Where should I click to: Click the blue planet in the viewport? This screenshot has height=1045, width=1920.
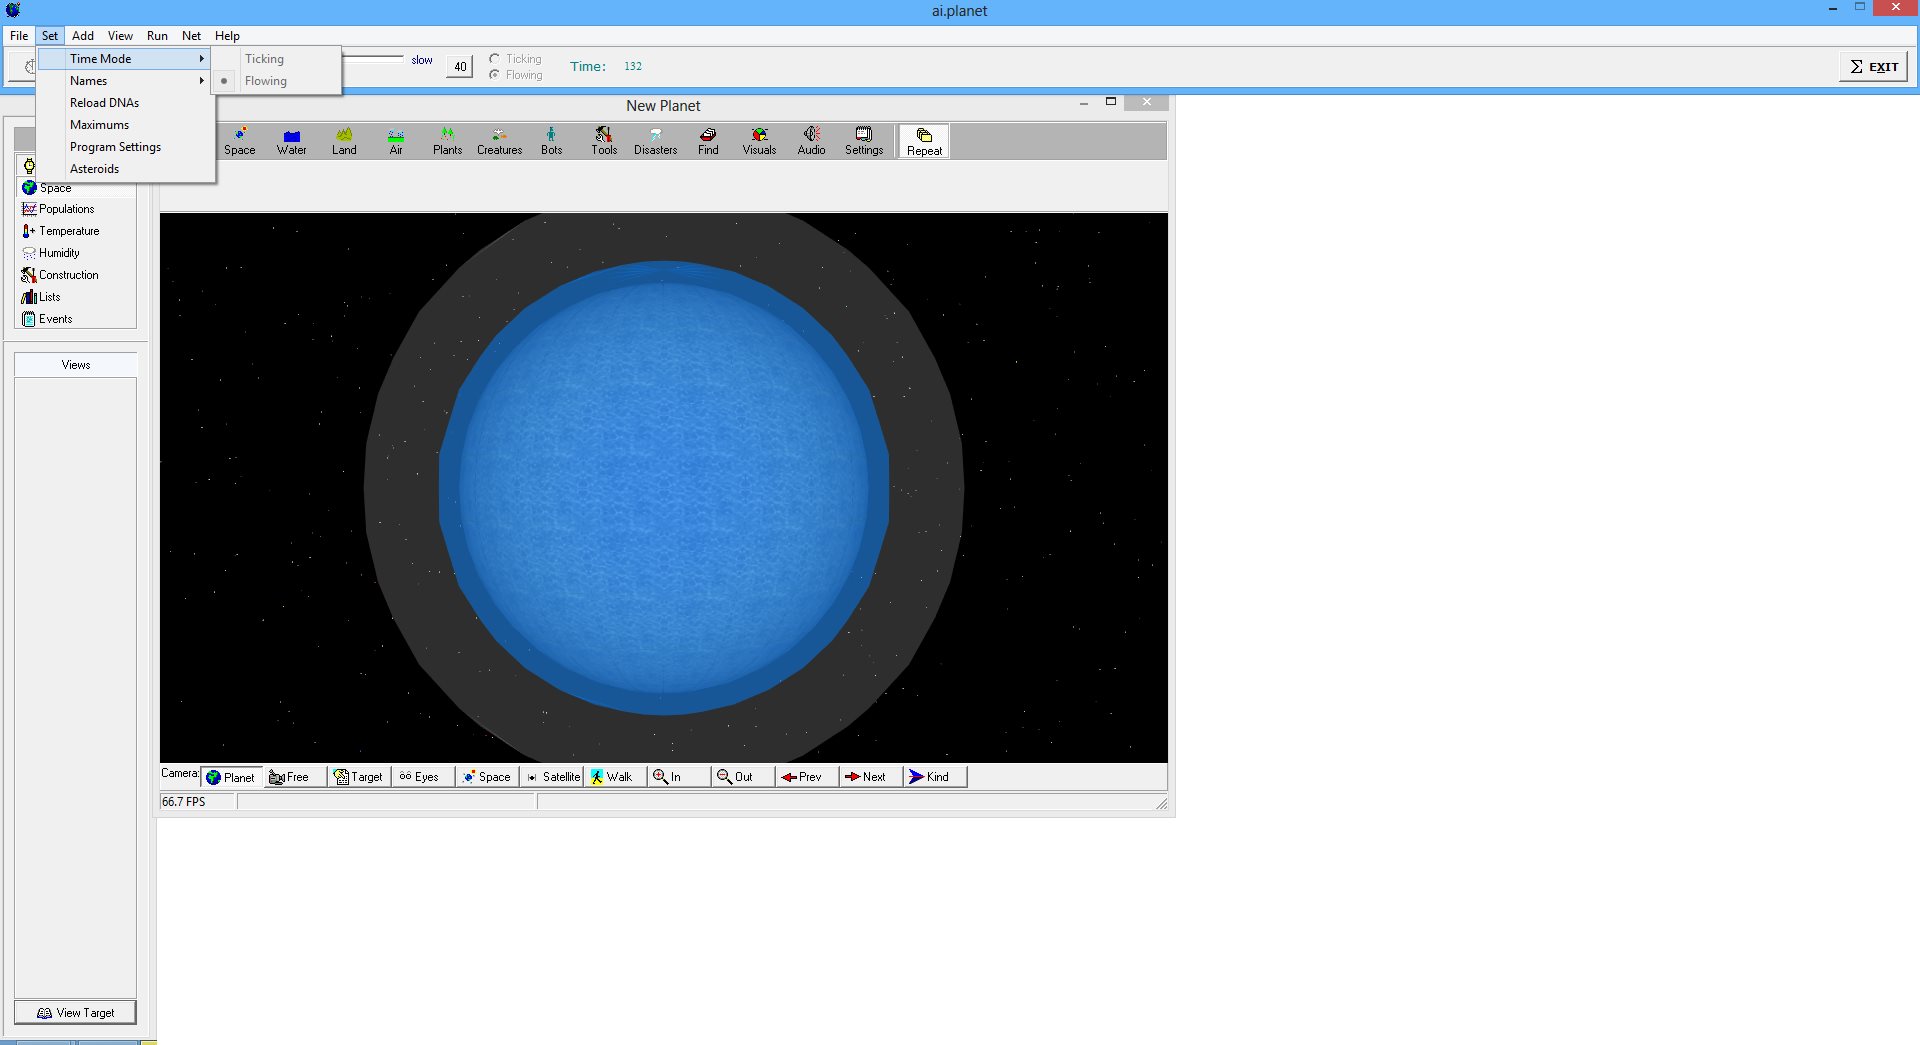pyautogui.click(x=664, y=488)
